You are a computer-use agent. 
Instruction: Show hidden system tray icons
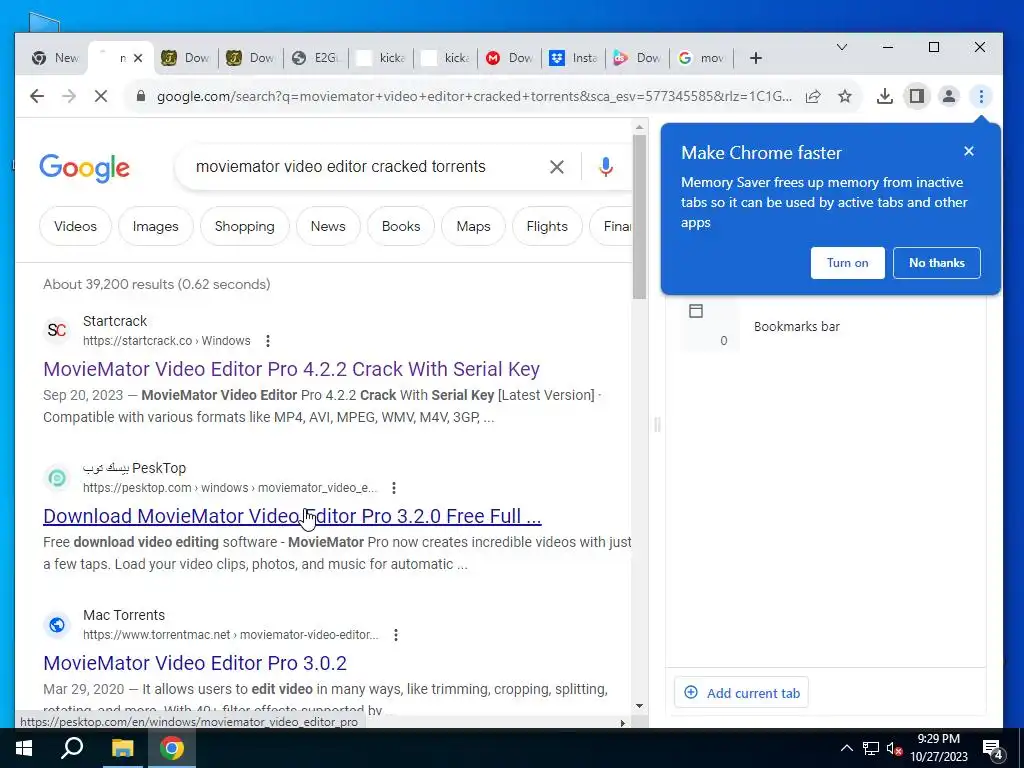point(846,748)
